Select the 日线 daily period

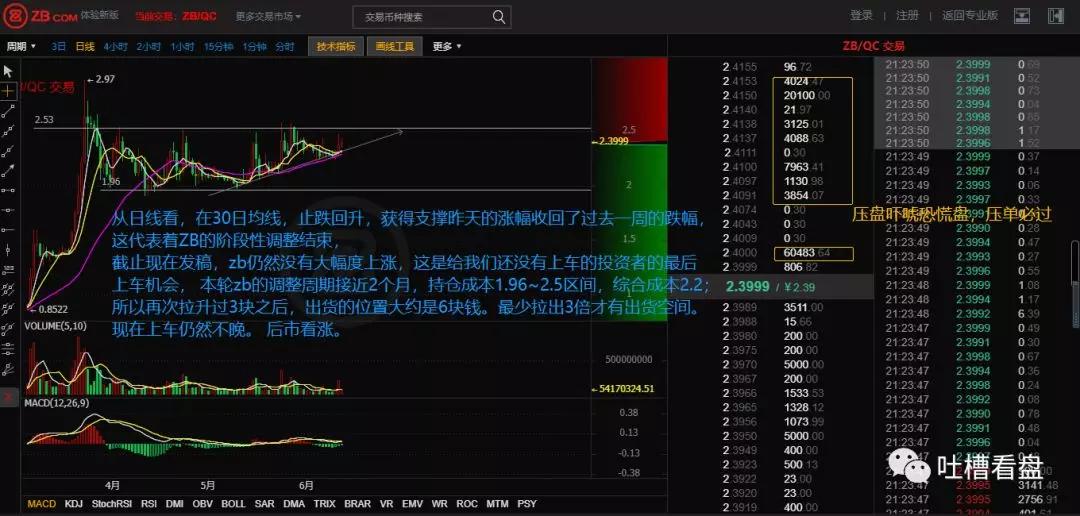click(x=85, y=46)
